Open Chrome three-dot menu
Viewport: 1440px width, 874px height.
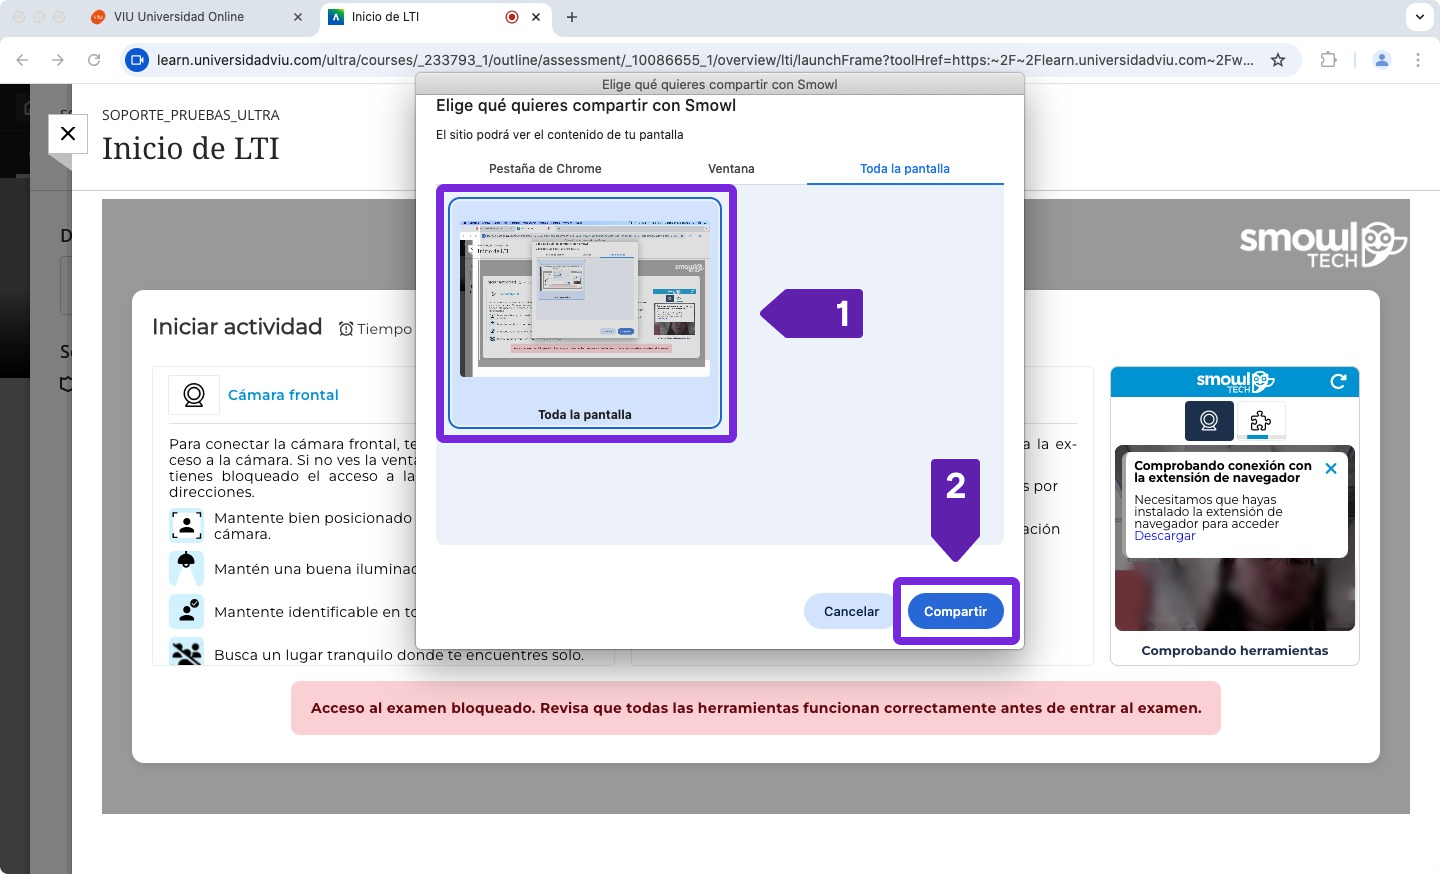[1418, 60]
